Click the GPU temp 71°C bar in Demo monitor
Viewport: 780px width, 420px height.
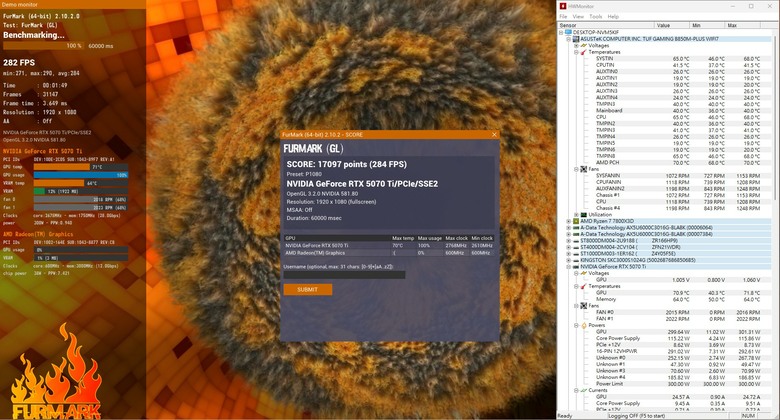(x=81, y=167)
